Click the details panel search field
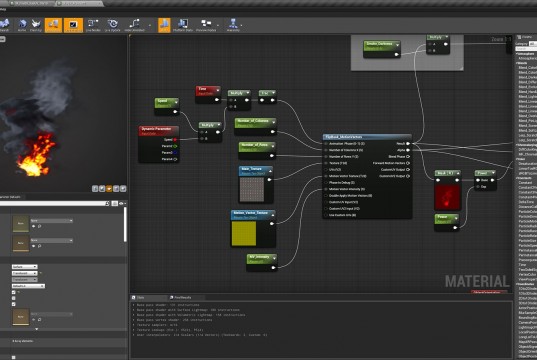Image resolution: width=537 pixels, height=360 pixels. tap(52, 203)
